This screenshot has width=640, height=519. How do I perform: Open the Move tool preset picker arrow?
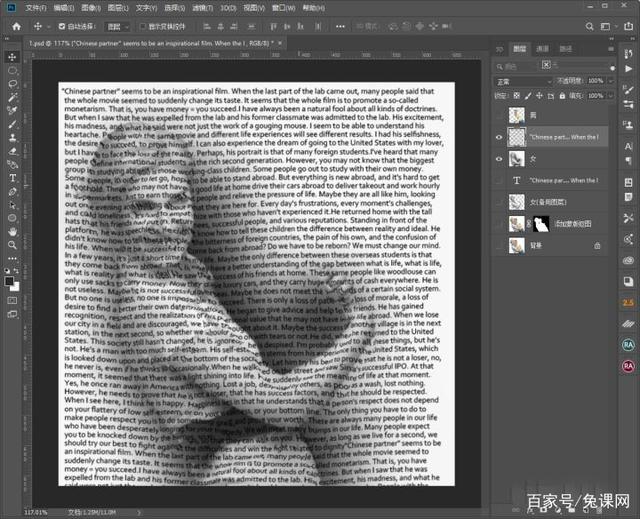[x=49, y=27]
